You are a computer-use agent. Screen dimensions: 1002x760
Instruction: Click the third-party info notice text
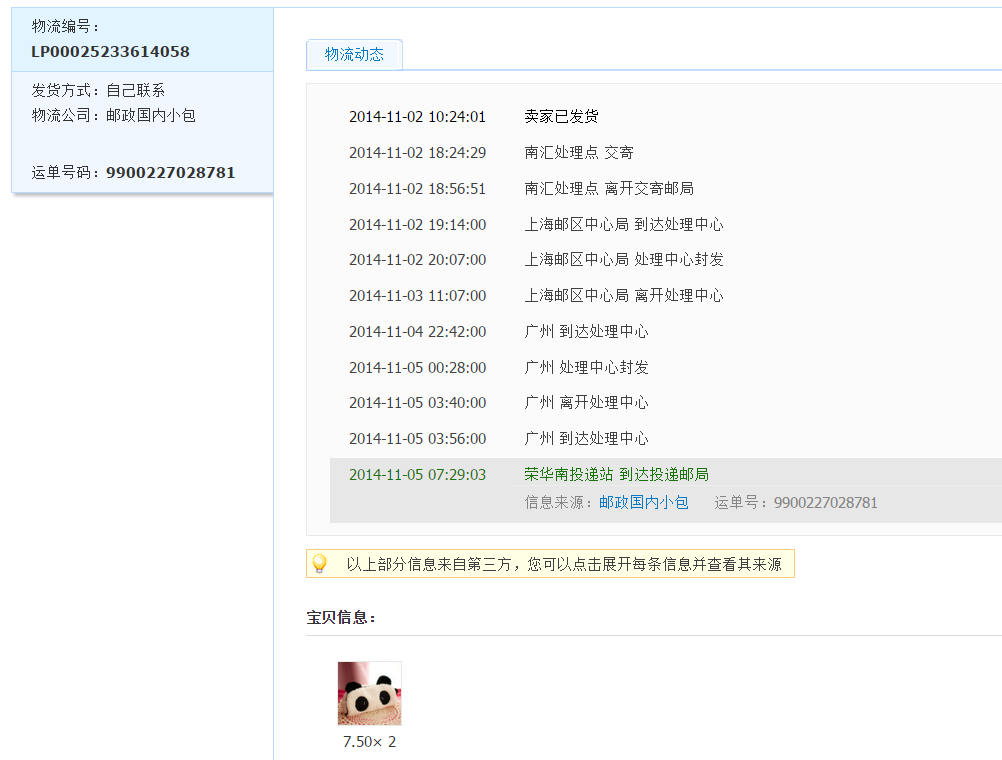click(x=563, y=564)
